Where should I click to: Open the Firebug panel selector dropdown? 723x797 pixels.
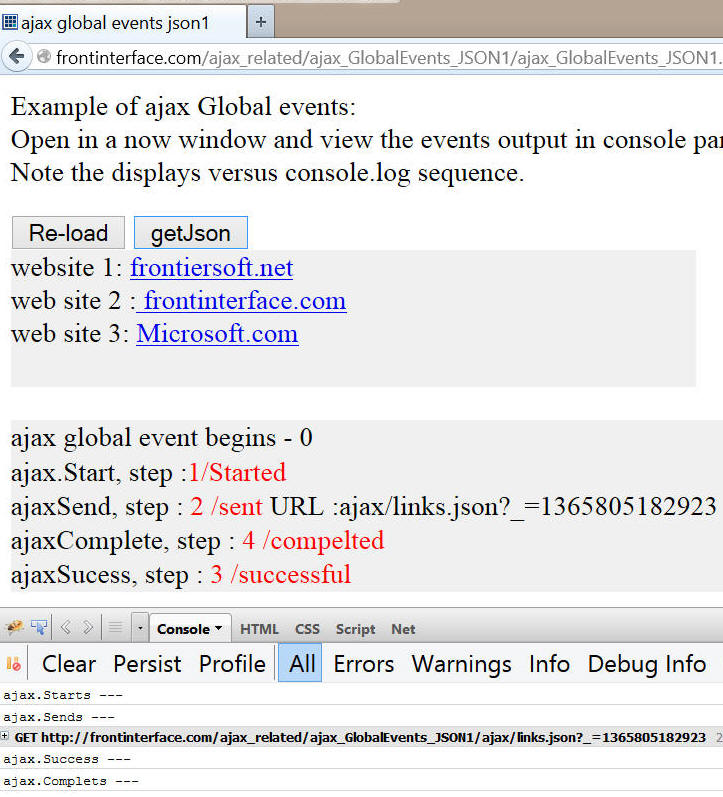coord(140,629)
